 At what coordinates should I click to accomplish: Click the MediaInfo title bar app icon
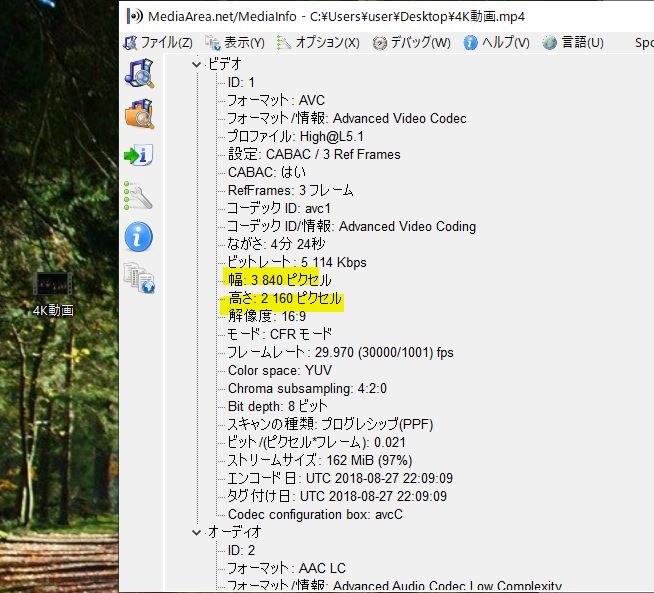click(134, 16)
